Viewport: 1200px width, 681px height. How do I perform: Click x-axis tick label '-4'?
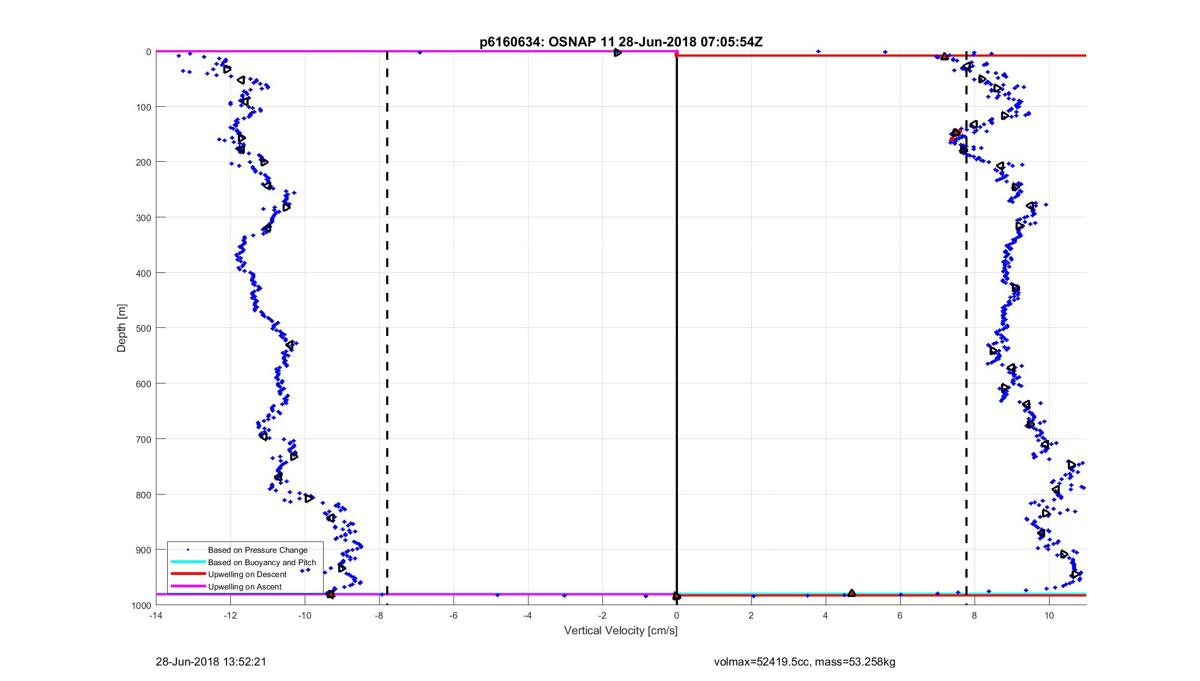pyautogui.click(x=528, y=616)
